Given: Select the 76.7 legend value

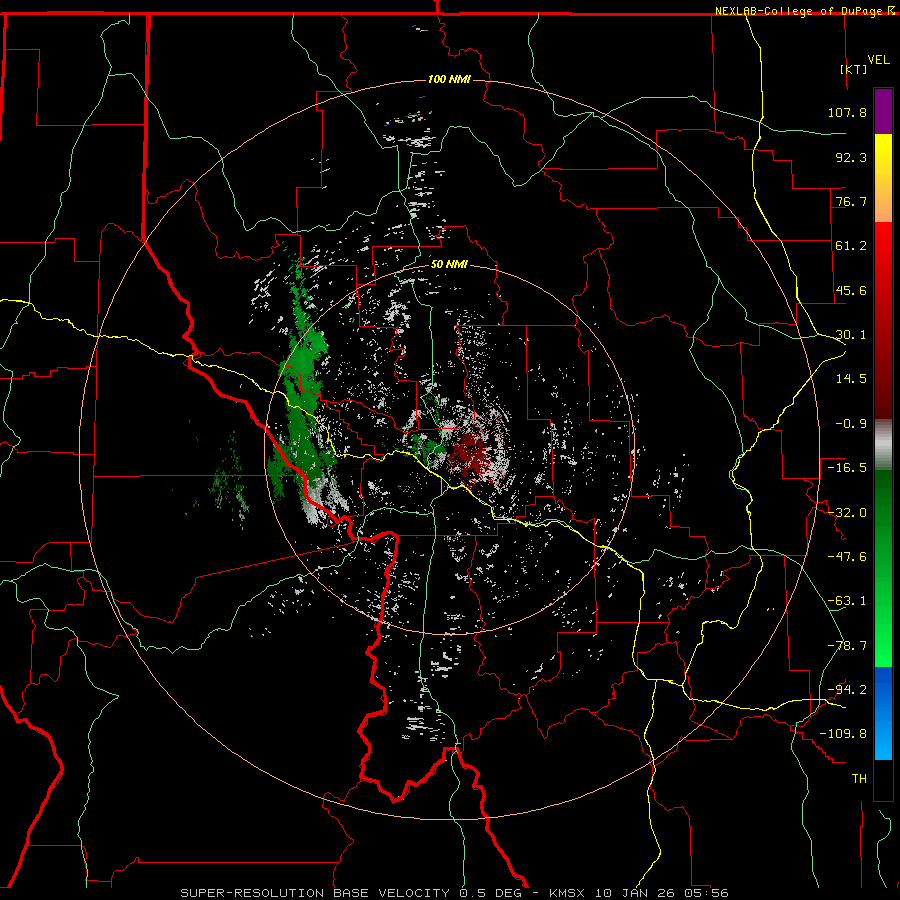Looking at the screenshot, I should click(851, 201).
